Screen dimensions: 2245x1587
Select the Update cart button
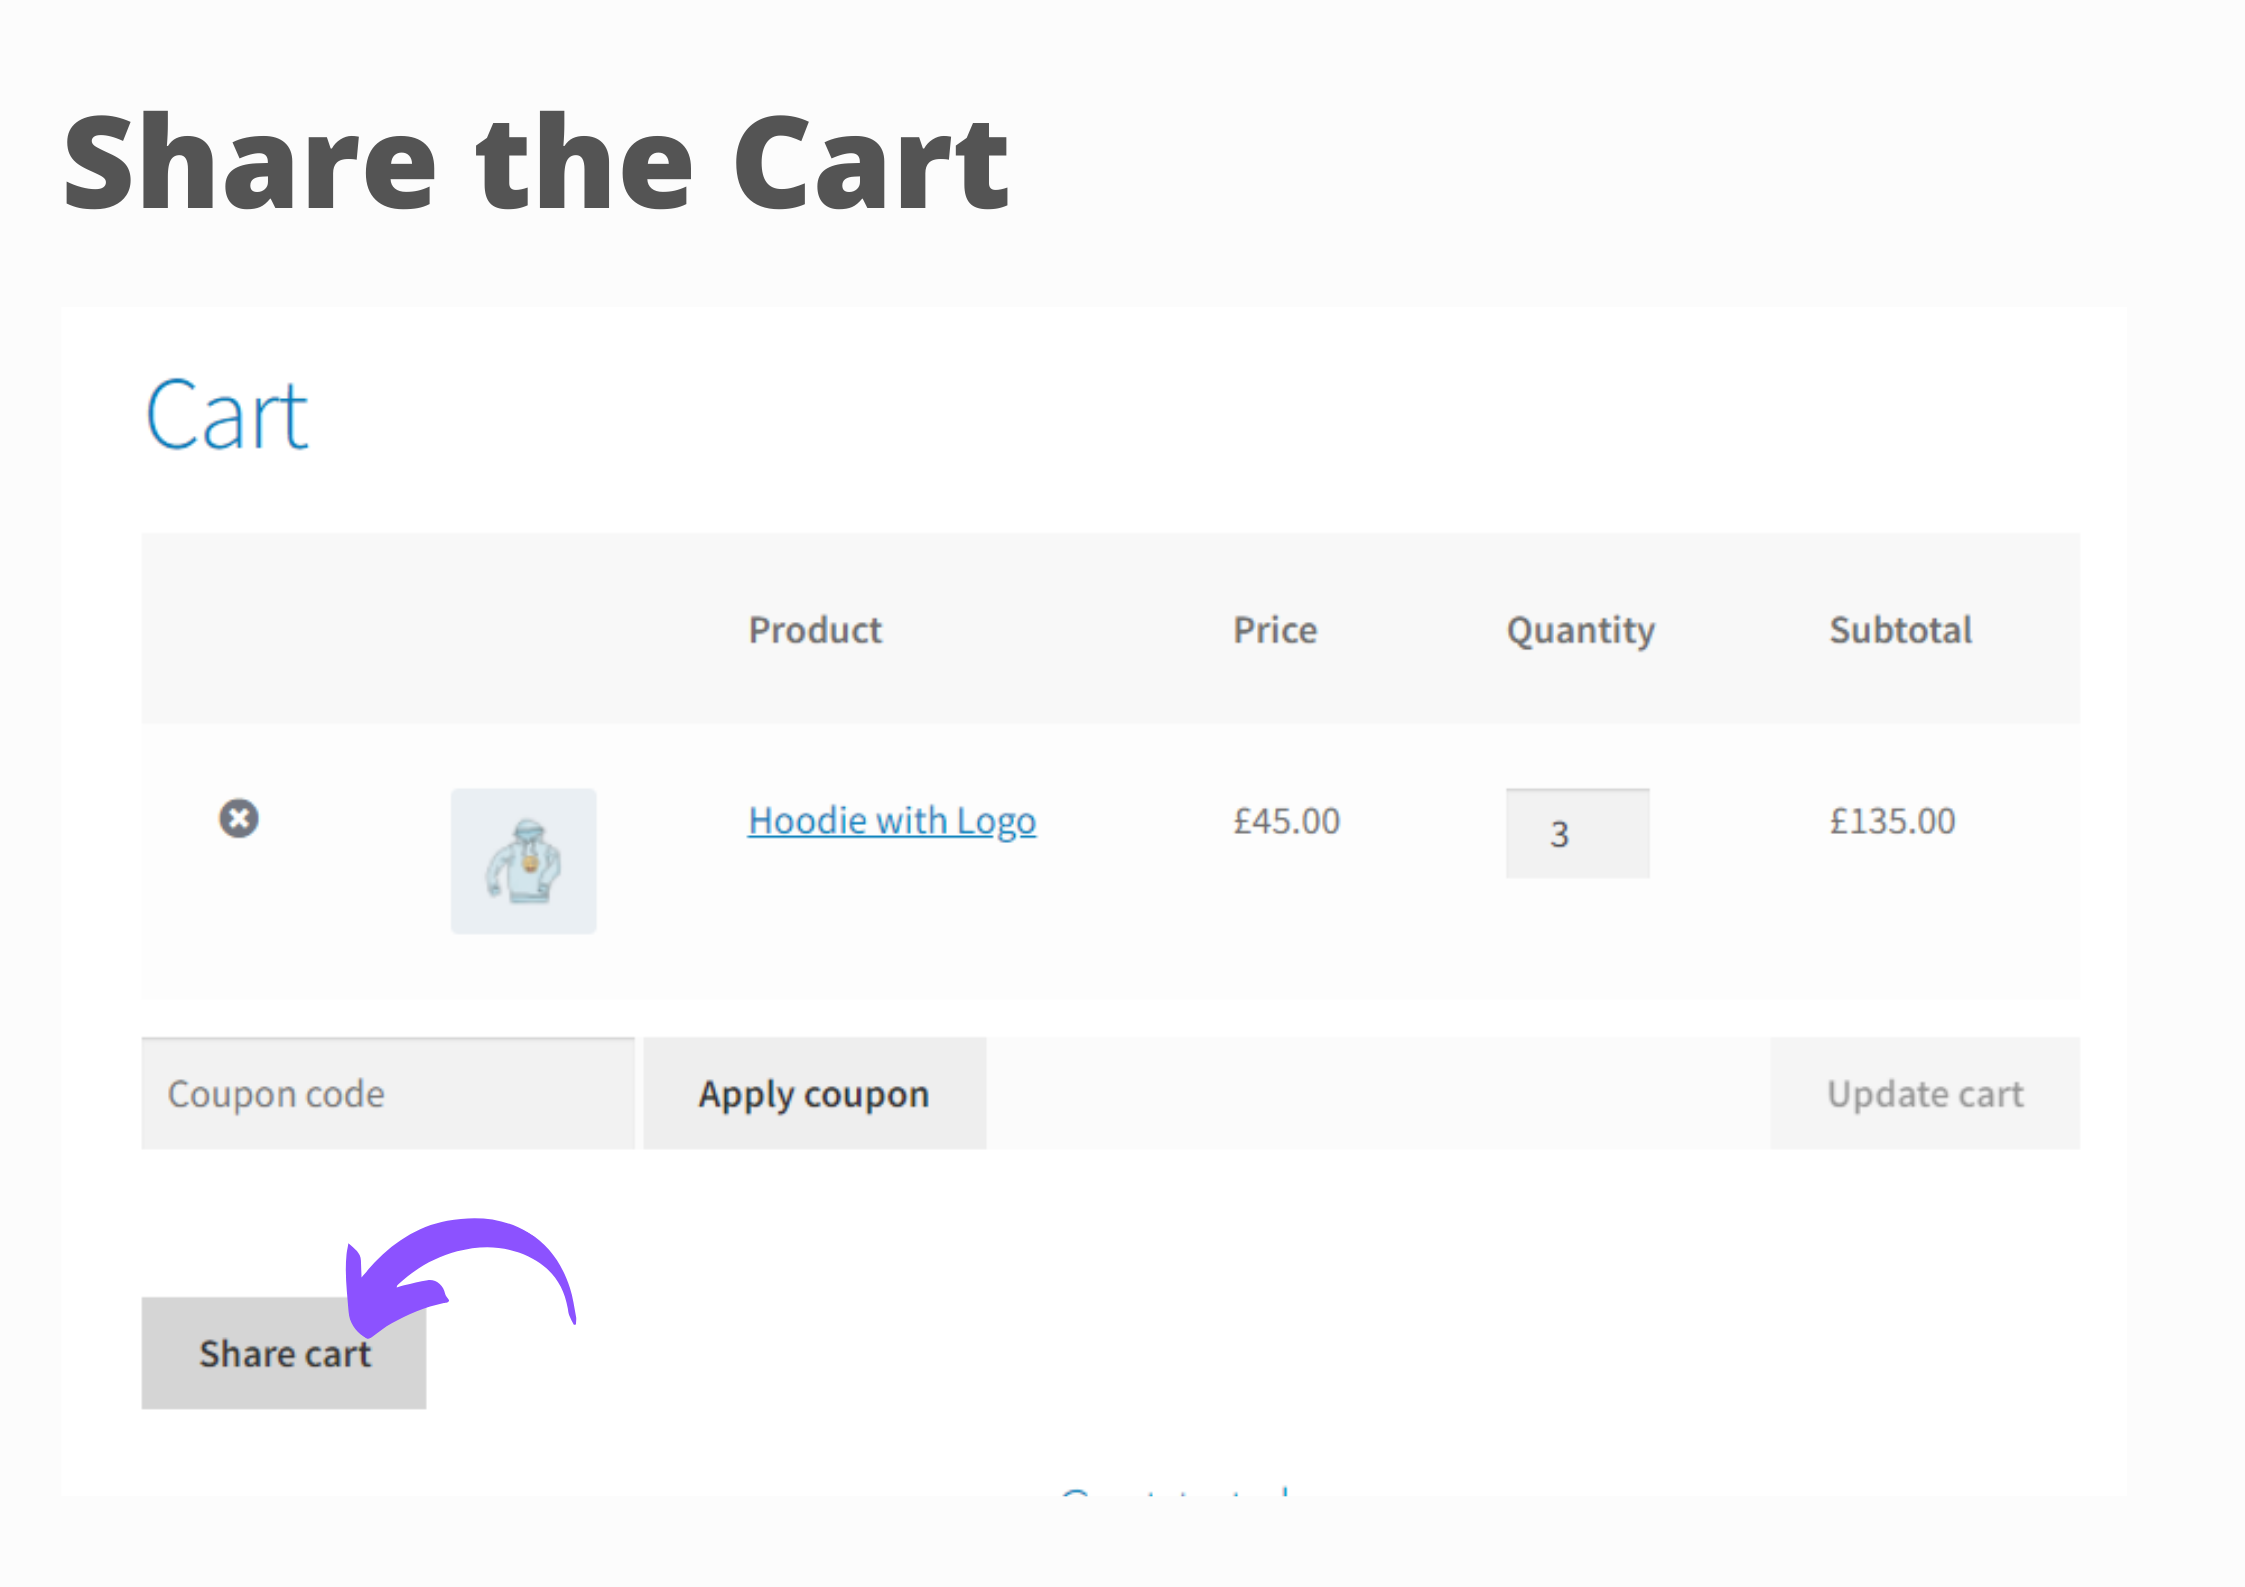tap(1925, 1093)
